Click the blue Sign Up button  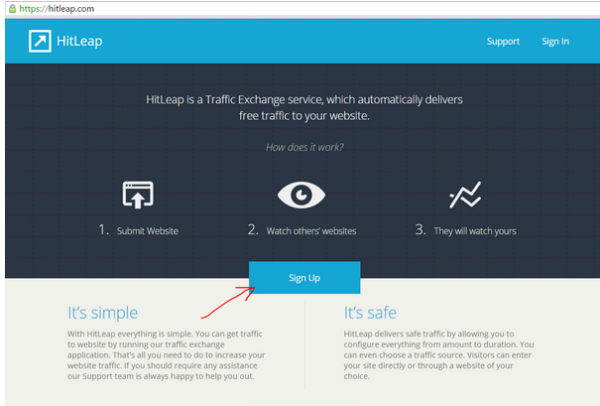click(304, 278)
